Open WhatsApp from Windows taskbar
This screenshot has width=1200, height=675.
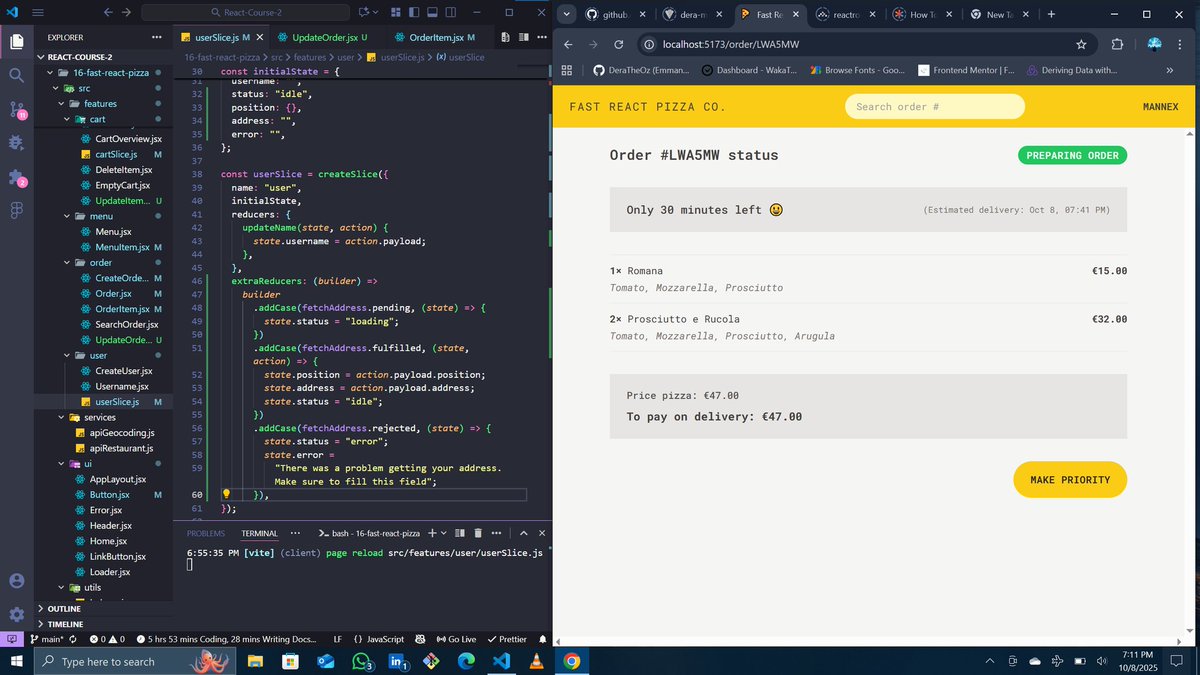363,661
